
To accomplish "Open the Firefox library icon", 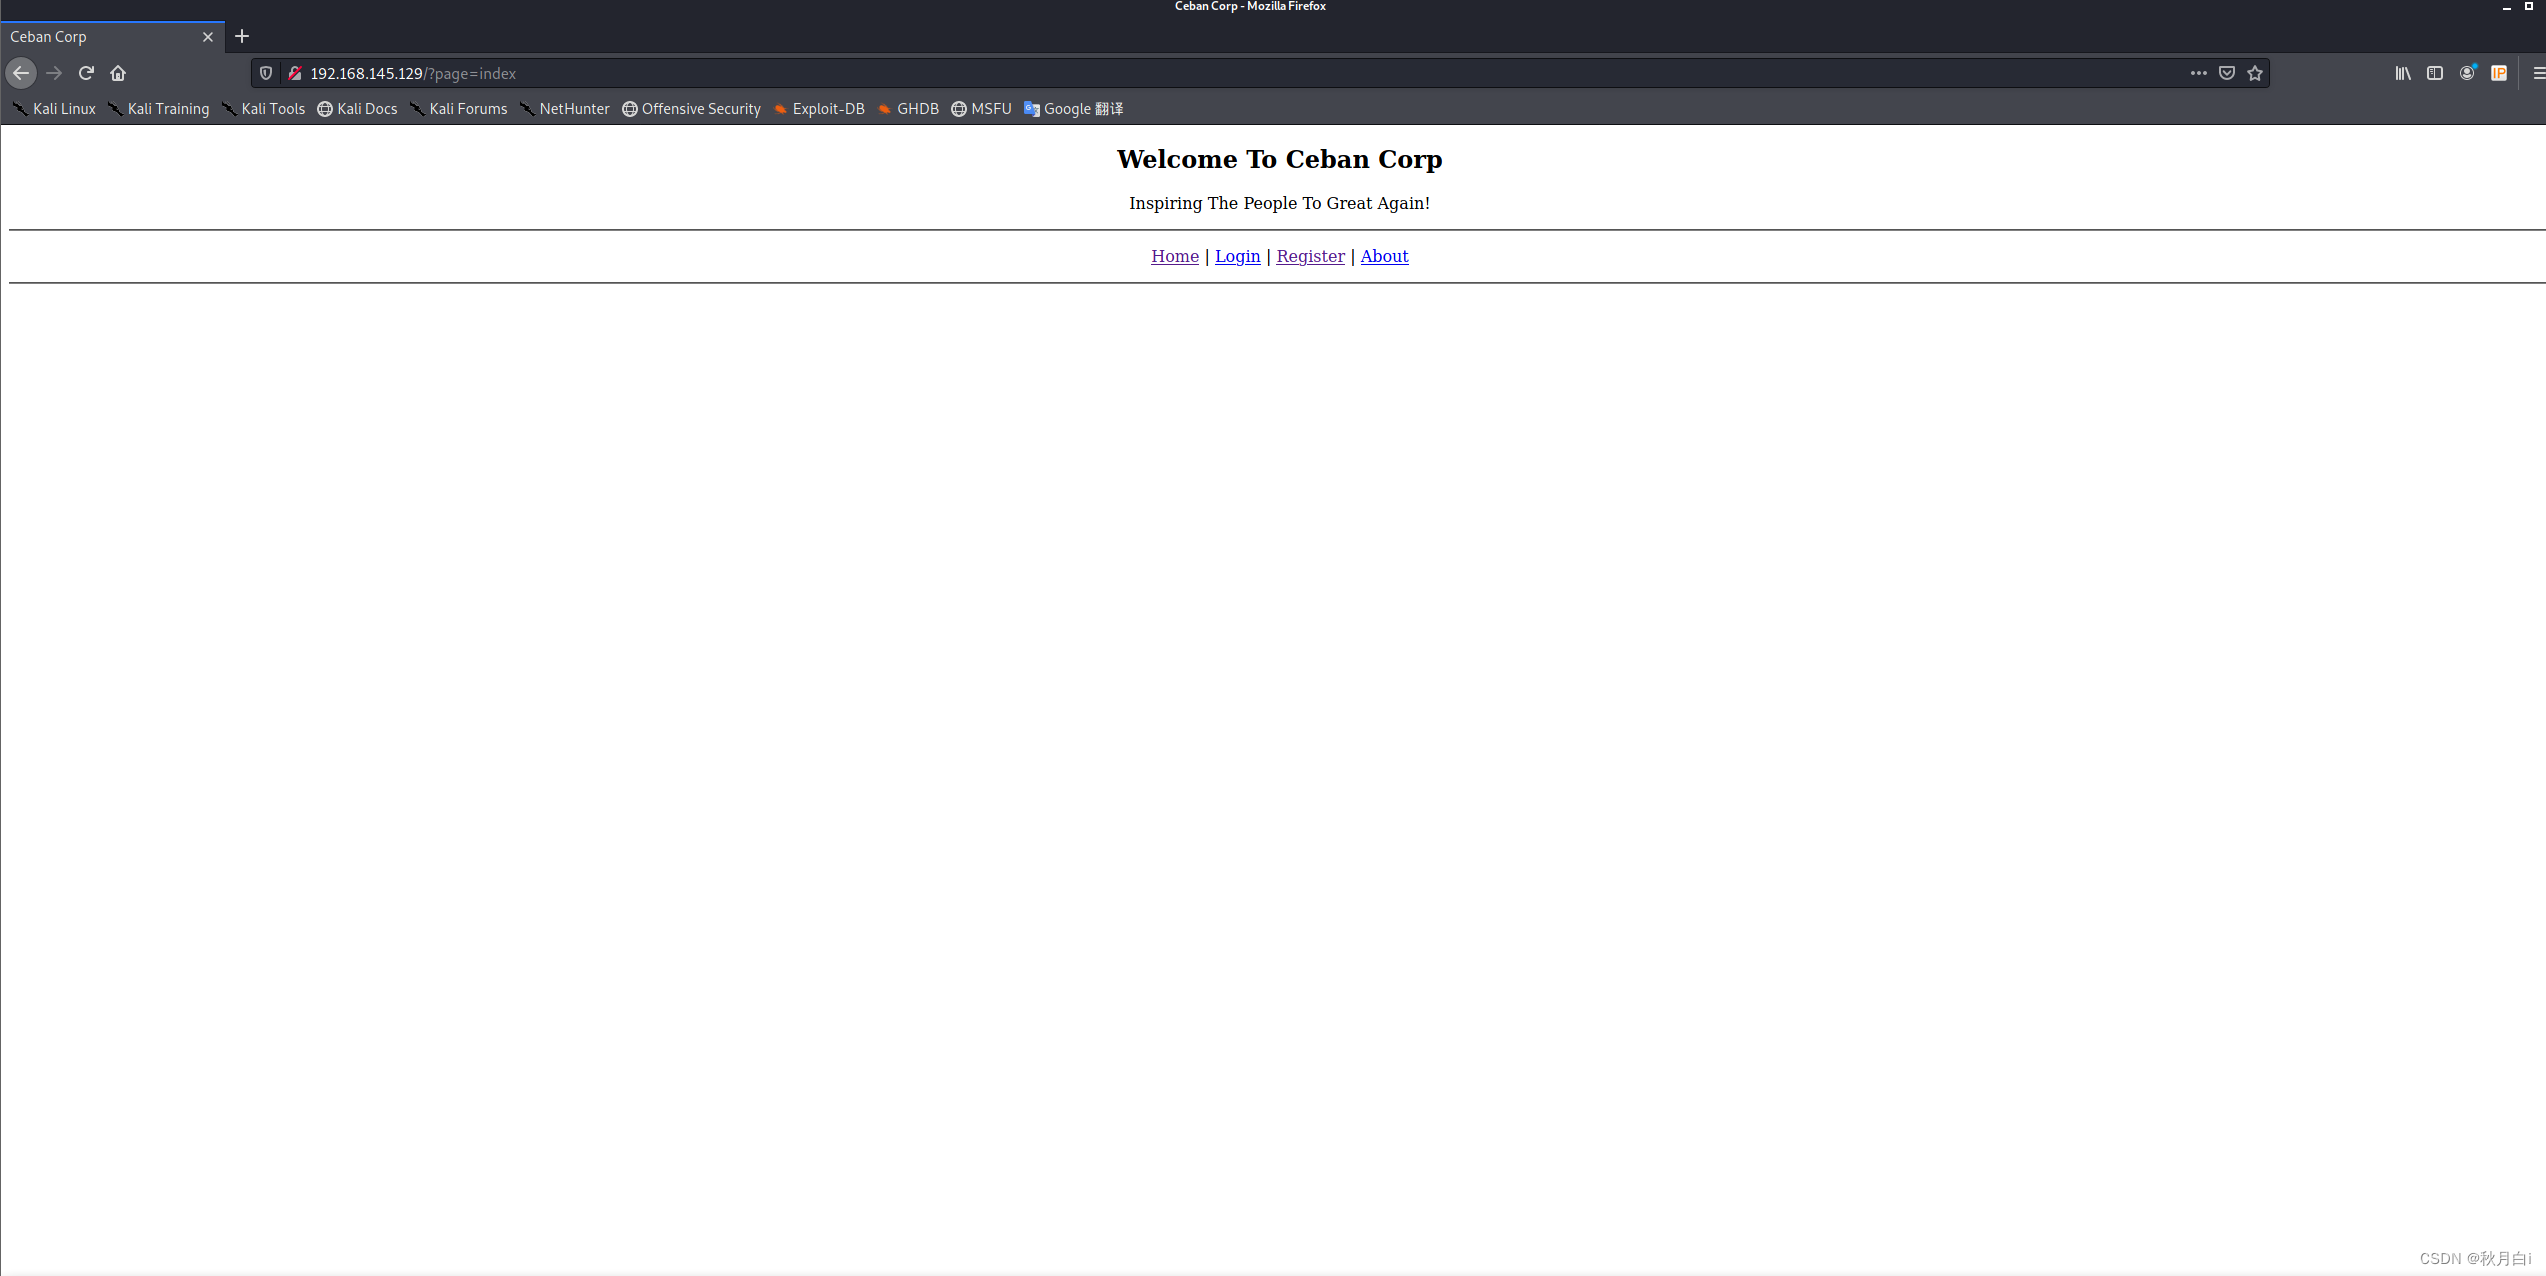I will [2402, 73].
